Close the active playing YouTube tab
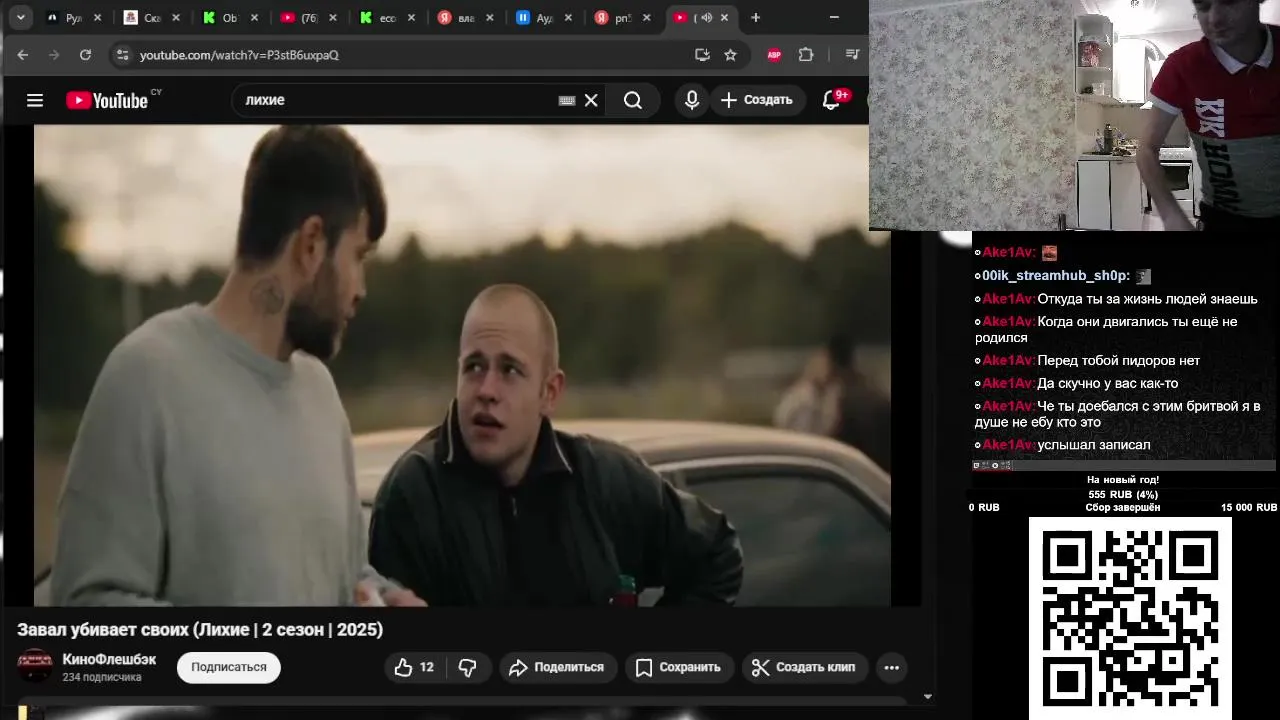 [724, 18]
